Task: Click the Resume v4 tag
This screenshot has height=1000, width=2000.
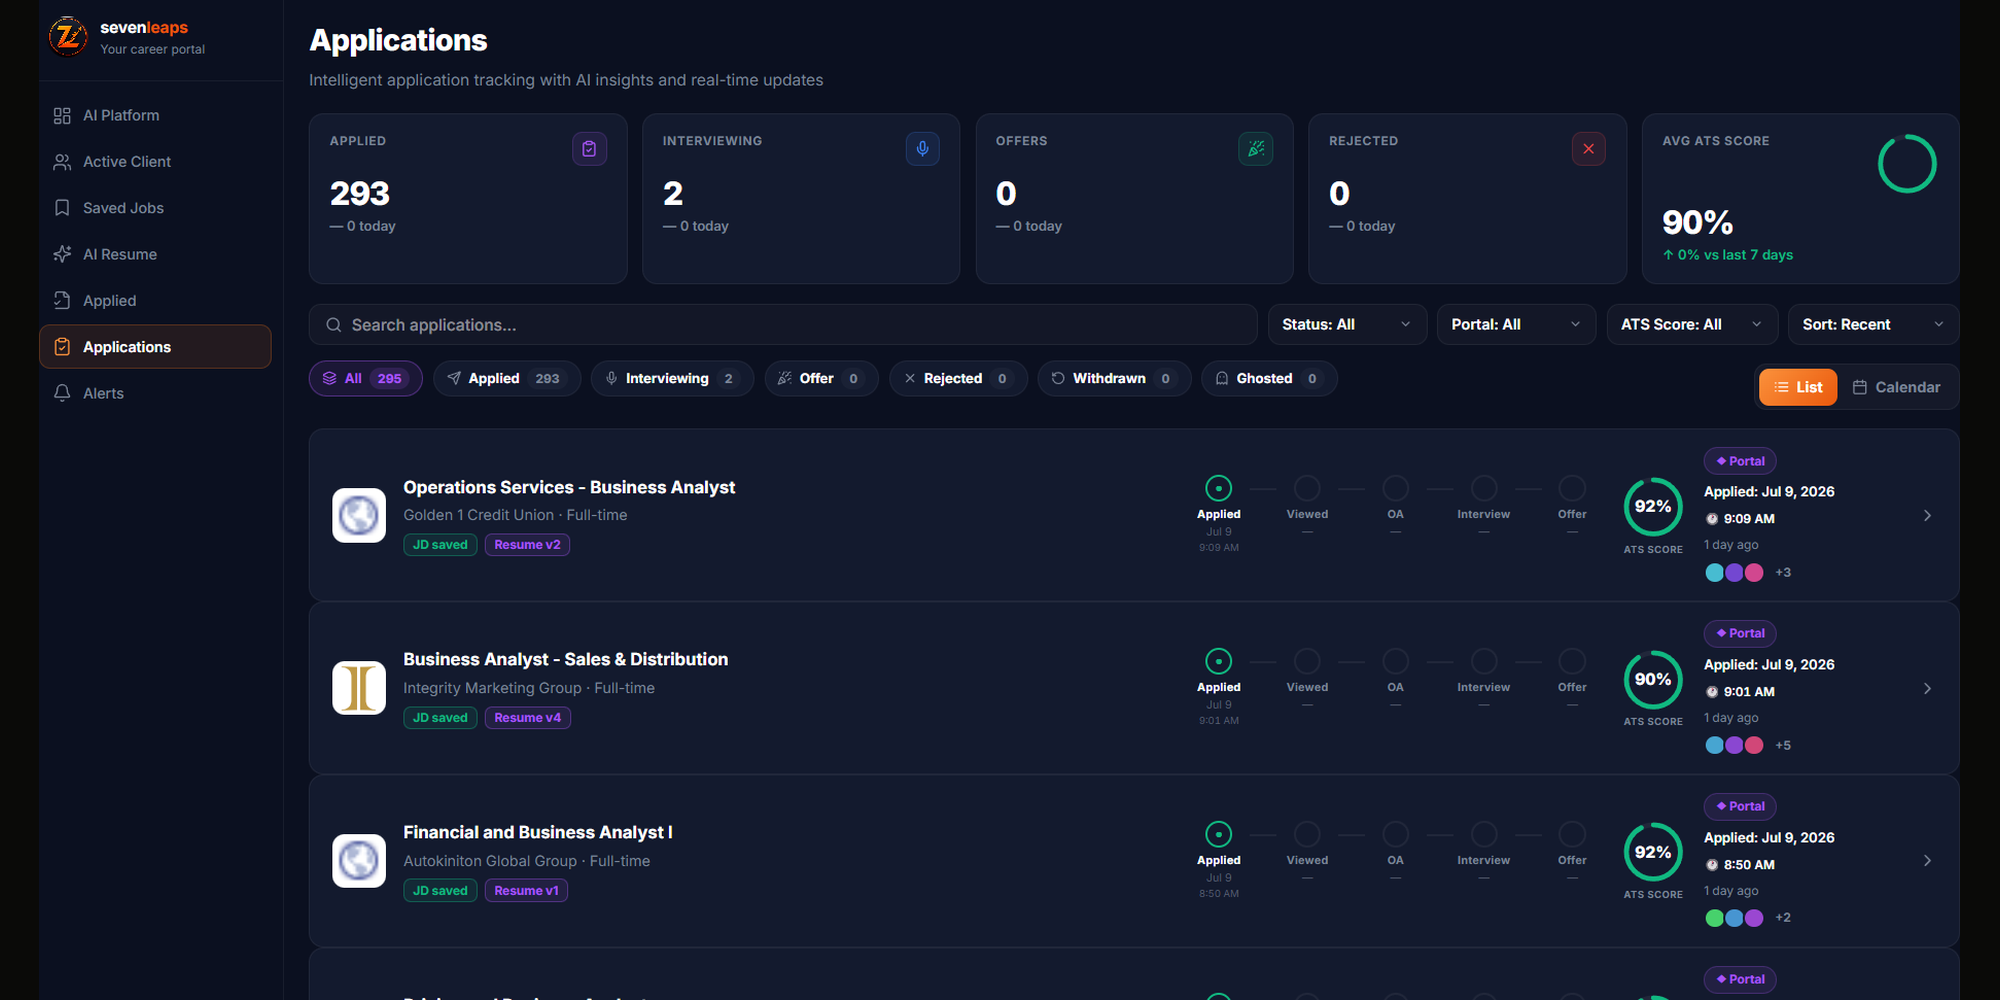Action: click(527, 717)
